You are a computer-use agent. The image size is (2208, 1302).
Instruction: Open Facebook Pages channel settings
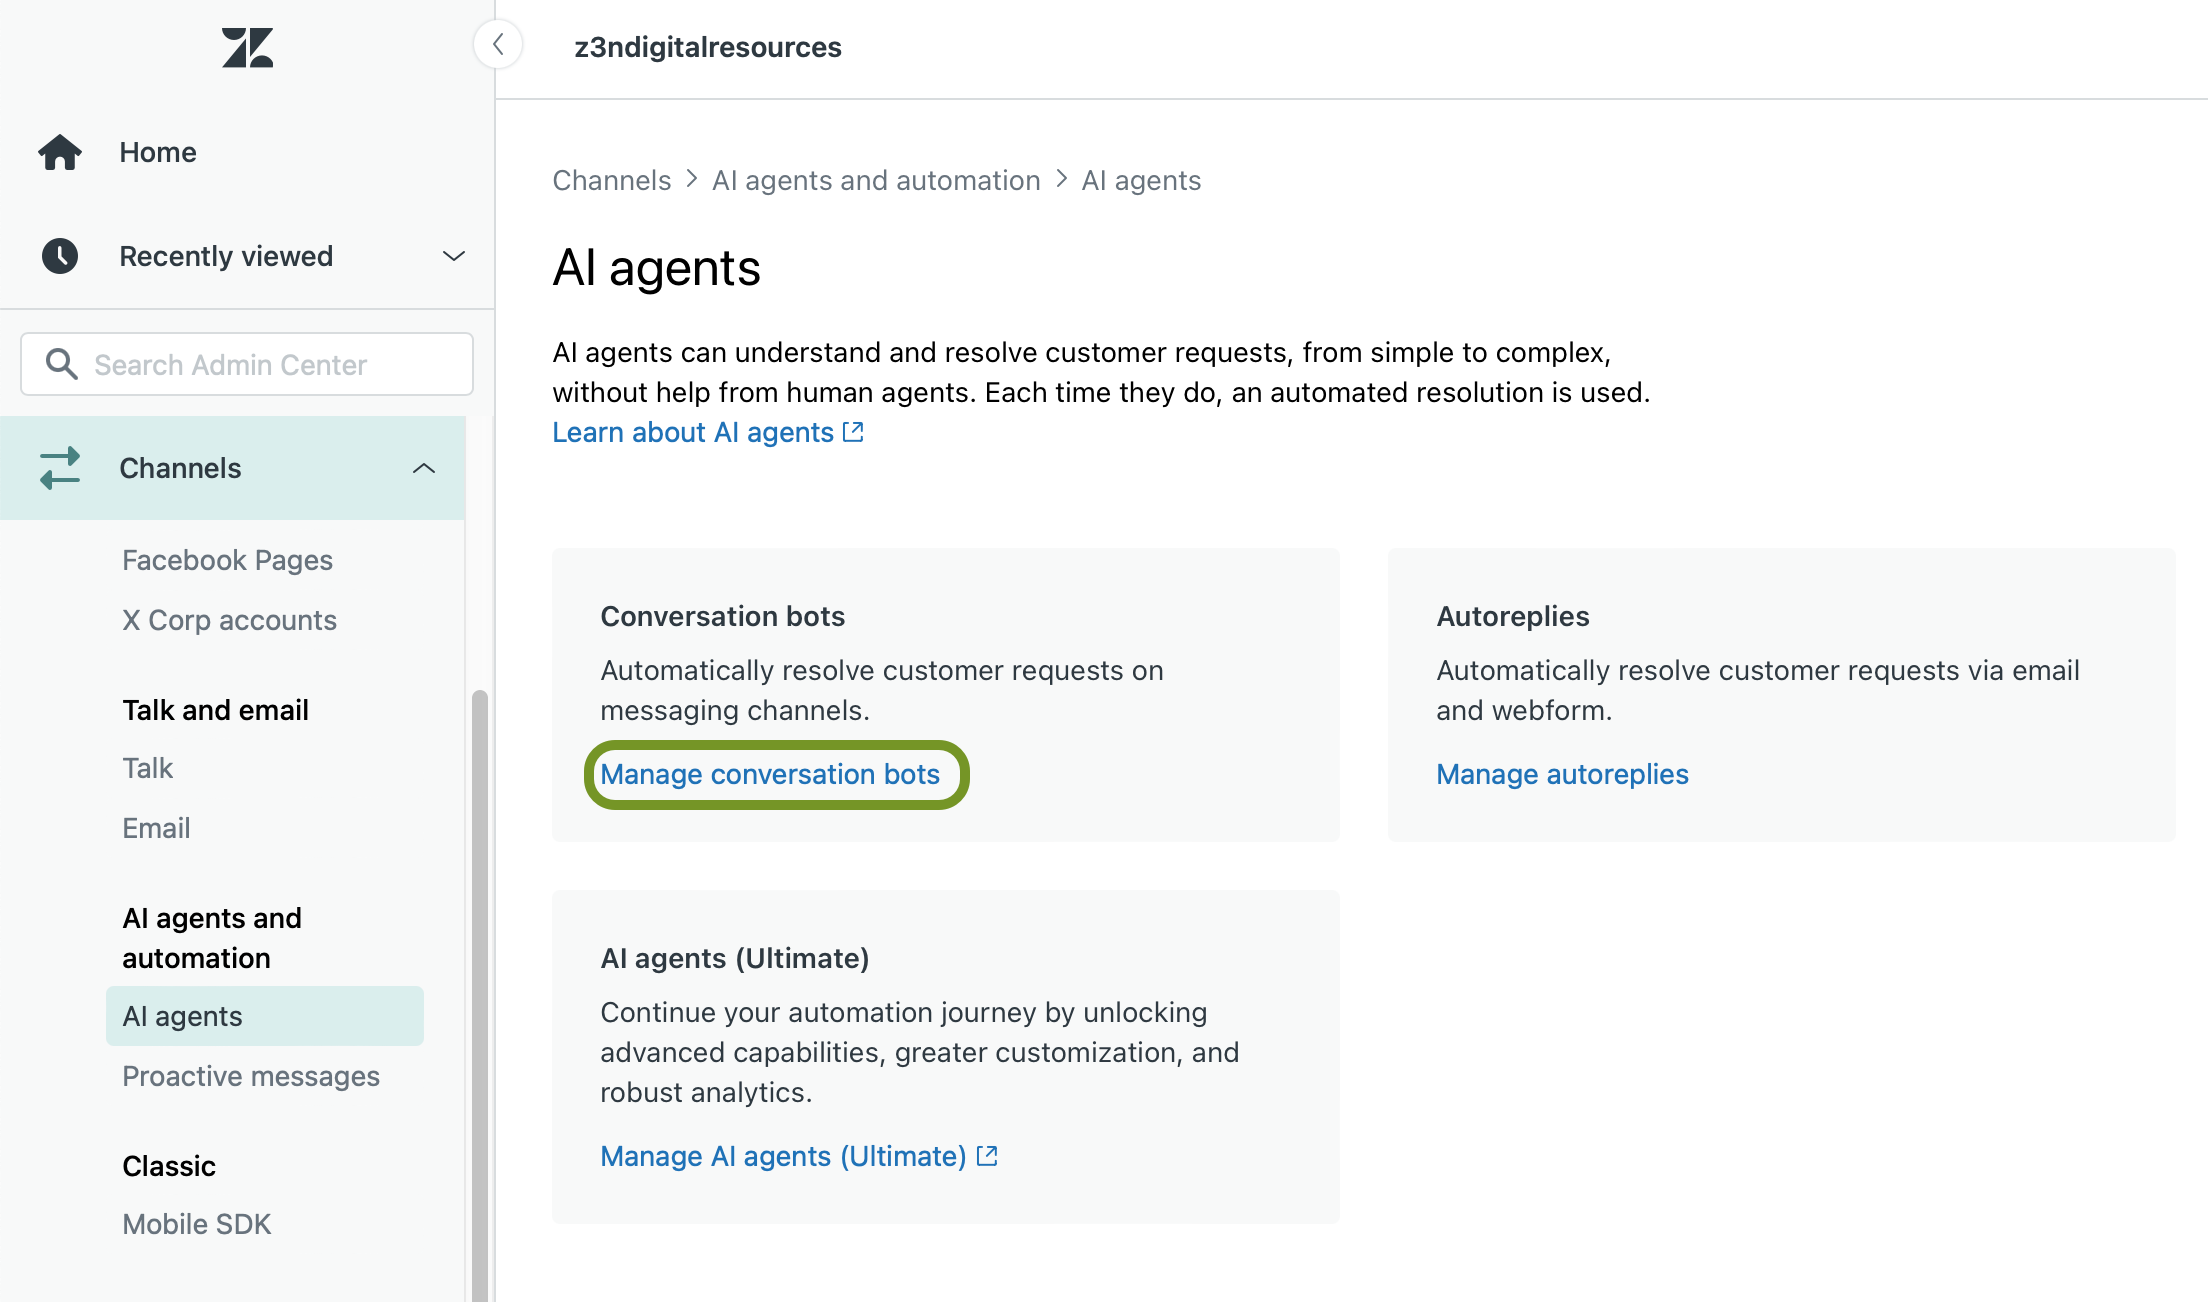228,560
